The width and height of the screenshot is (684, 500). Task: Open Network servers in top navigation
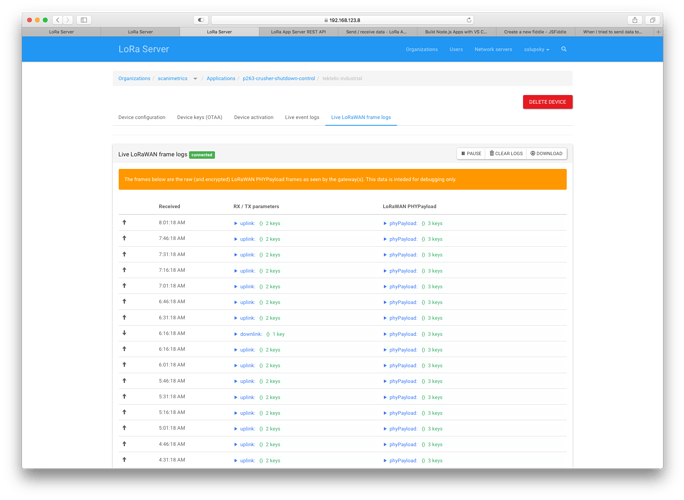pos(493,49)
